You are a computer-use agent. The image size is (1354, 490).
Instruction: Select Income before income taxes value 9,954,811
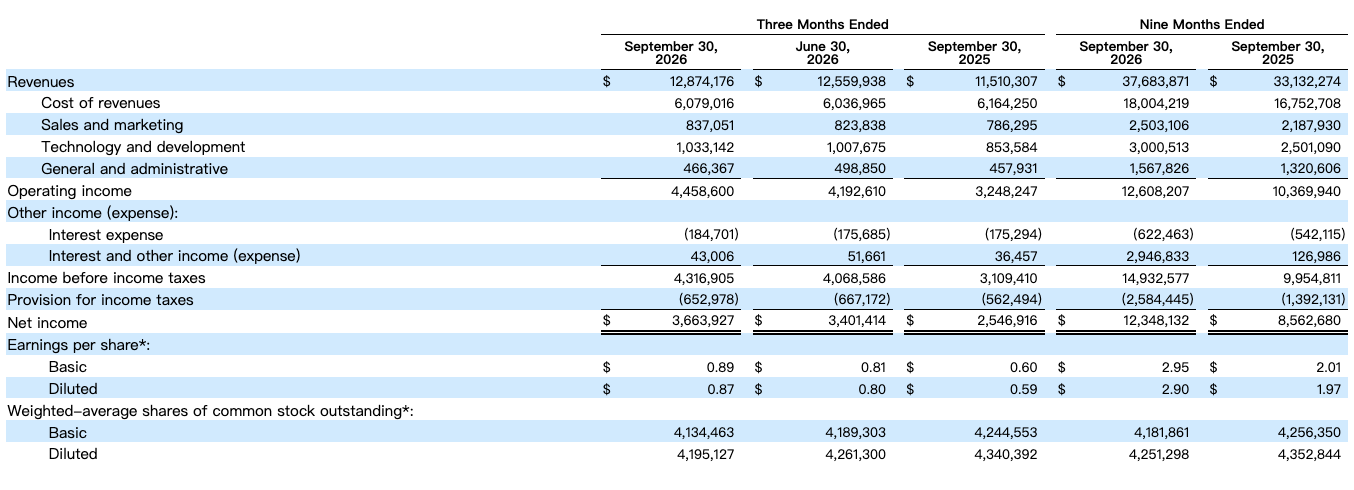1309,278
